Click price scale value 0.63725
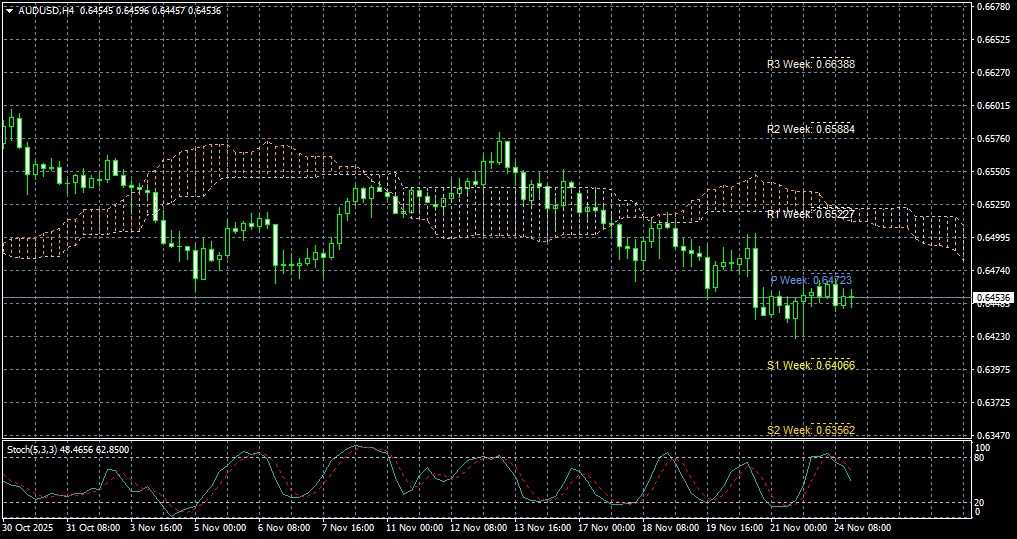Image resolution: width=1017 pixels, height=539 pixels. click(992, 403)
